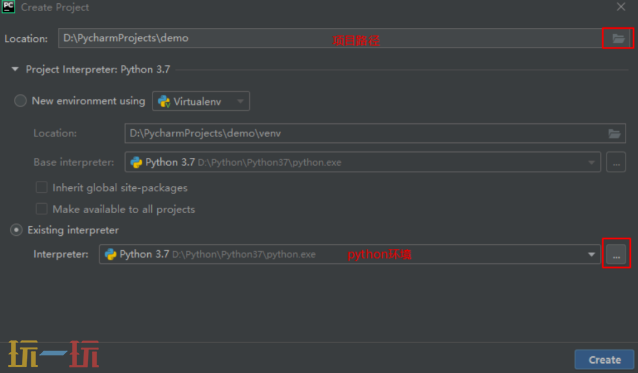
Task: Enable Make available to all projects
Action: click(42, 209)
